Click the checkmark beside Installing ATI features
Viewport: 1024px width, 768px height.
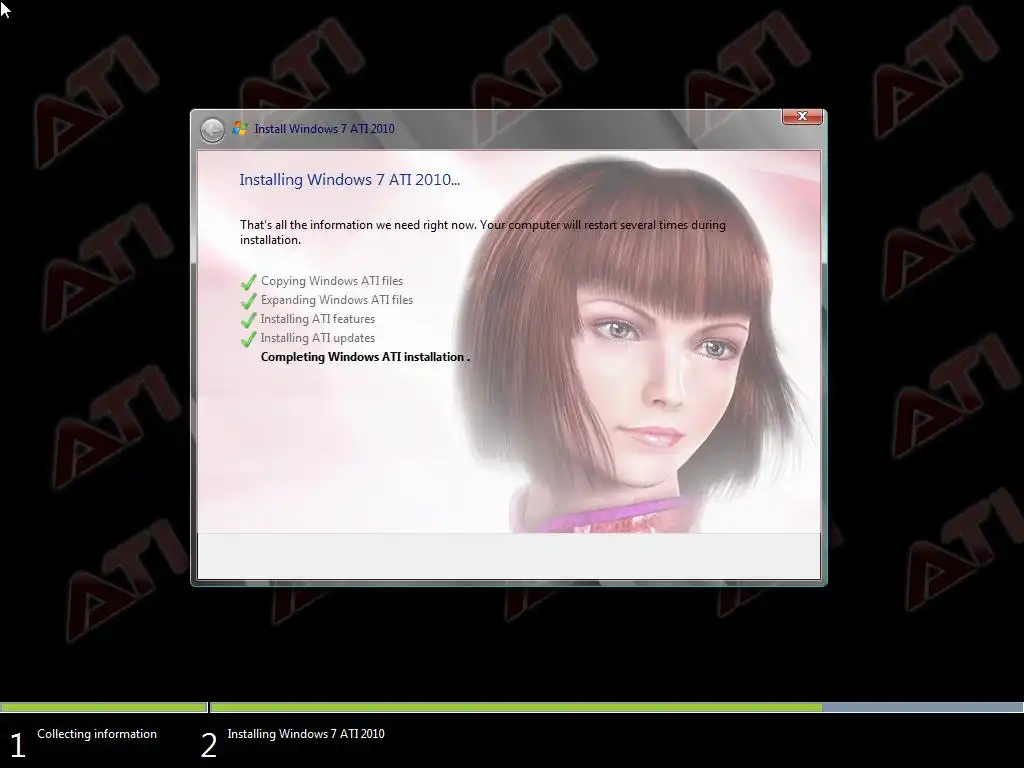pos(248,319)
